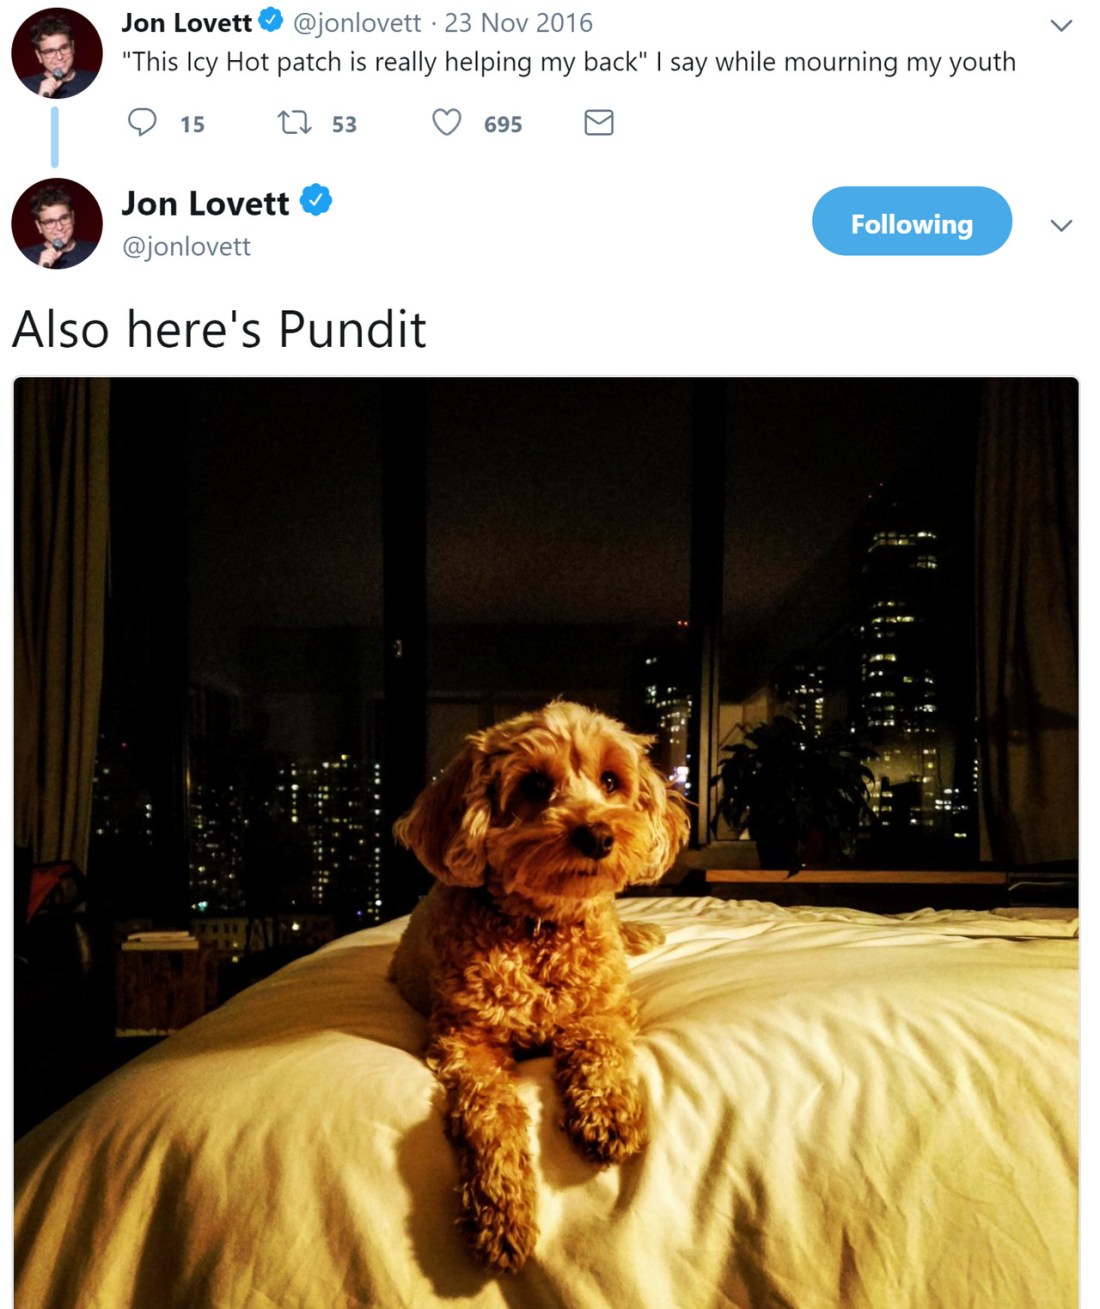Open the main tweet's profile avatar

56,223
